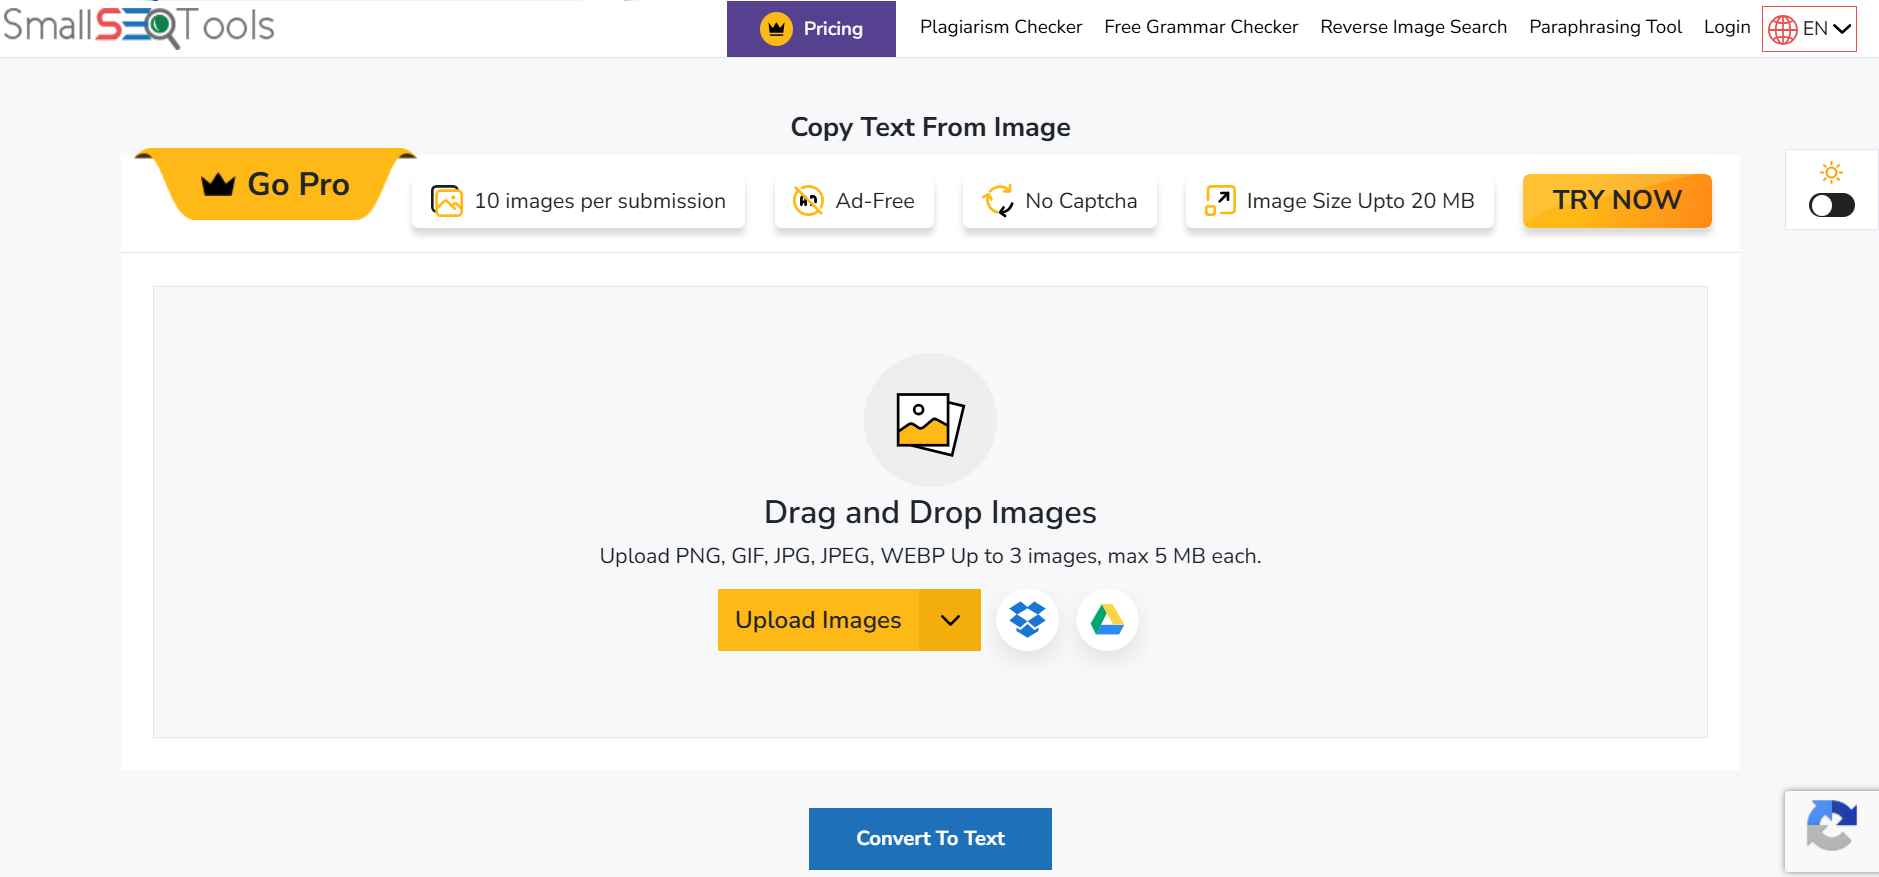1879x877 pixels.
Task: Click the SmallSEOTools logo
Action: tap(139, 26)
